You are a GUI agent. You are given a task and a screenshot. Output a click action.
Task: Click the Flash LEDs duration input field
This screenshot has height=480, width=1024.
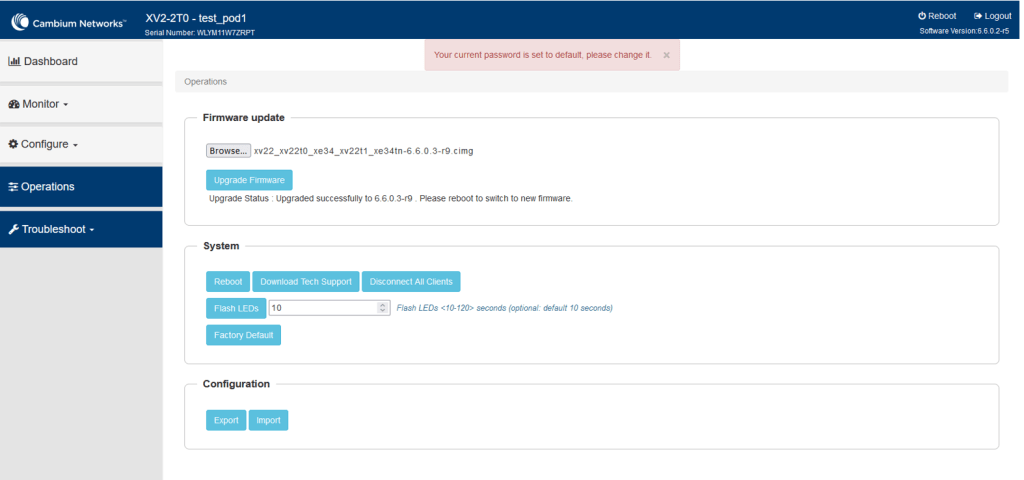(322, 308)
